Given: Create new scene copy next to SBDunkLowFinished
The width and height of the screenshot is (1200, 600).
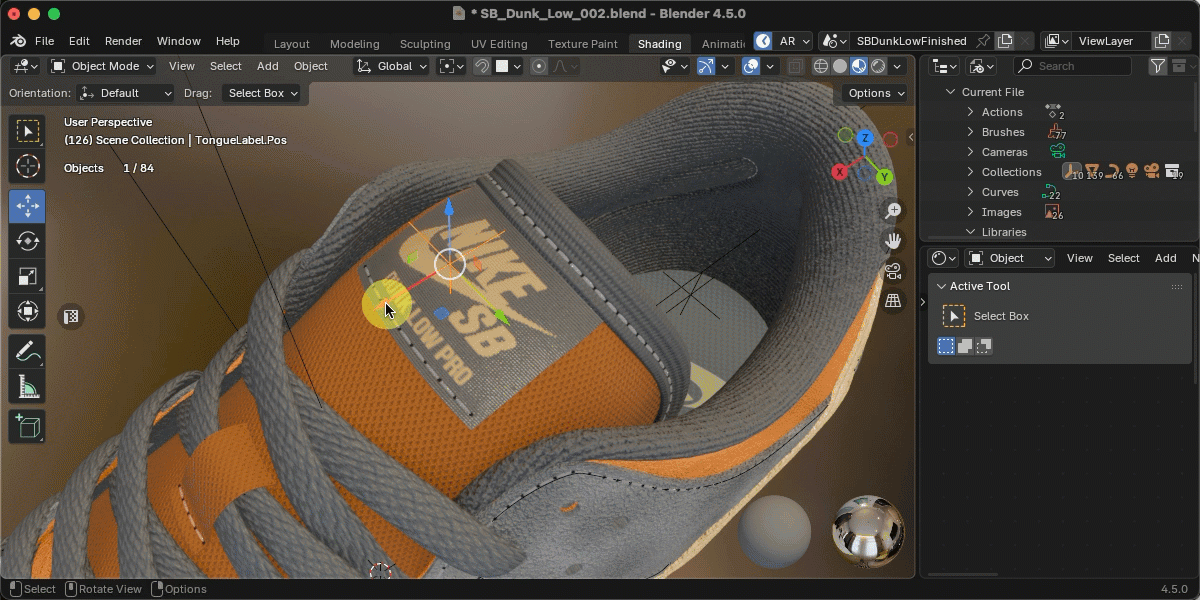Looking at the screenshot, I should (1005, 41).
